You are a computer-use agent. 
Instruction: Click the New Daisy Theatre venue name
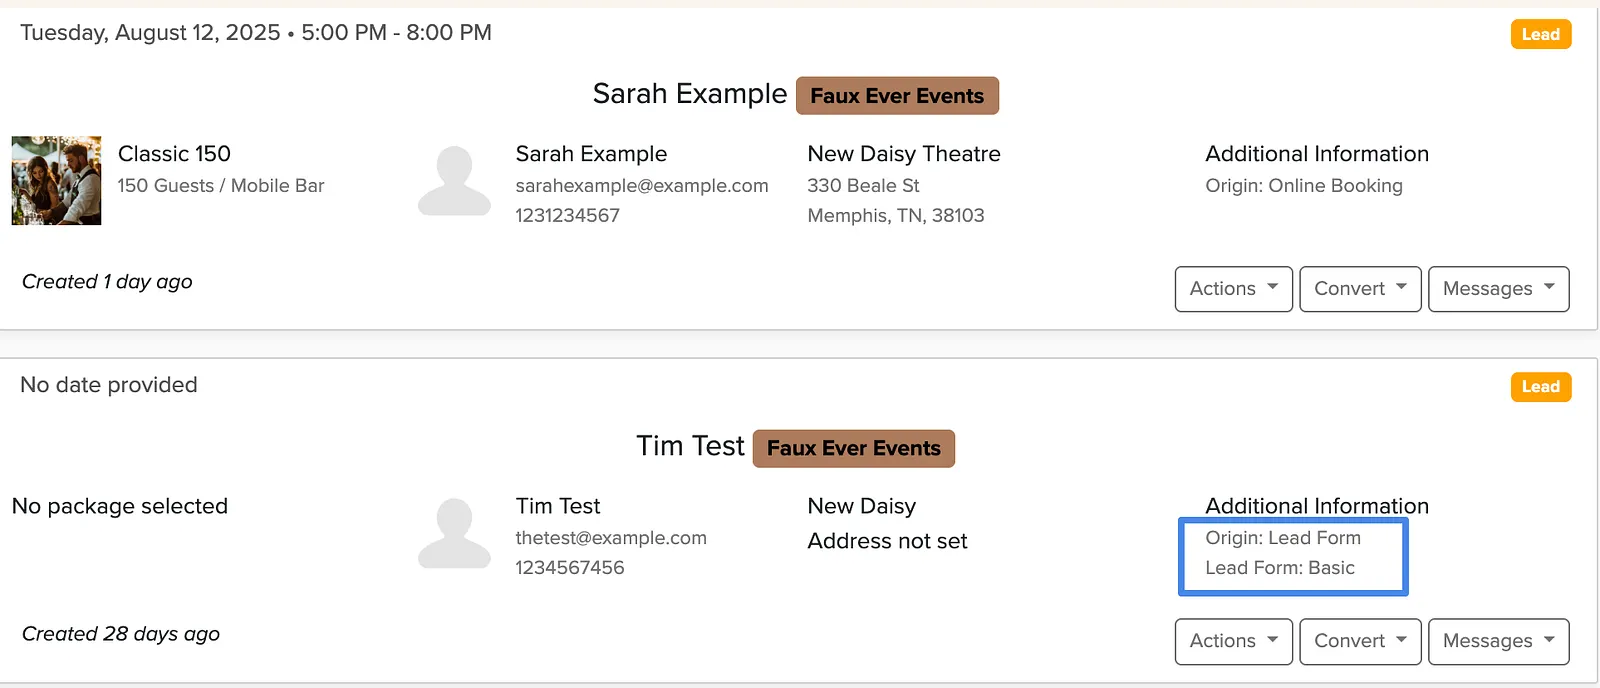coord(904,154)
